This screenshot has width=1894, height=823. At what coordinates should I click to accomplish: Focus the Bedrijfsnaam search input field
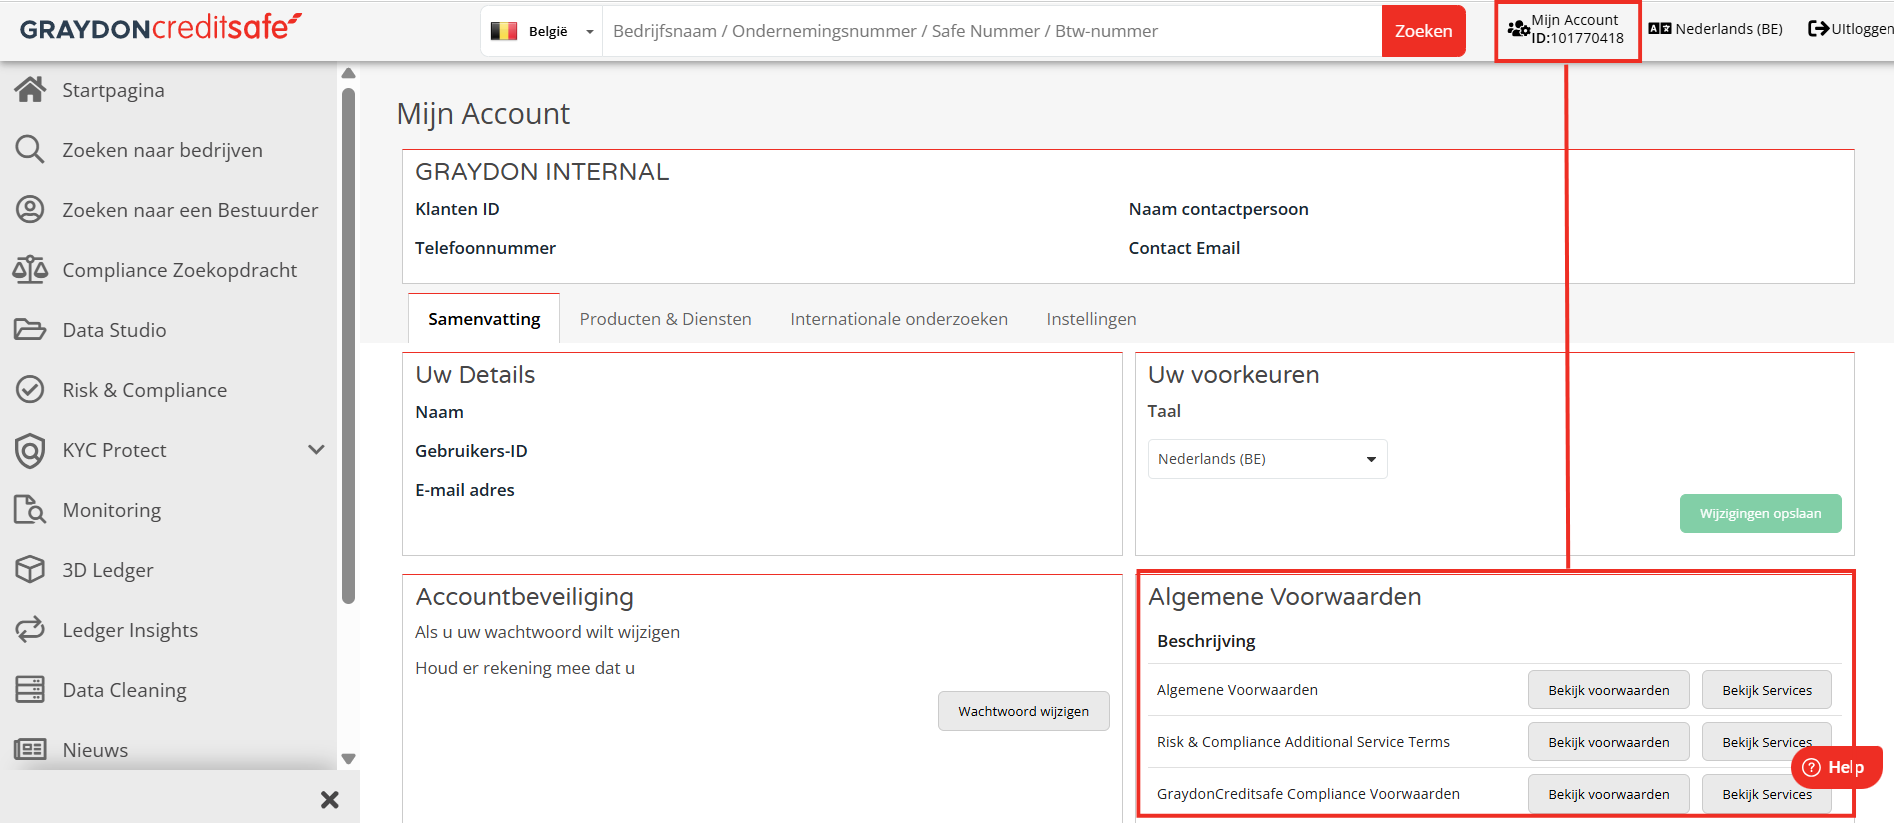(991, 31)
